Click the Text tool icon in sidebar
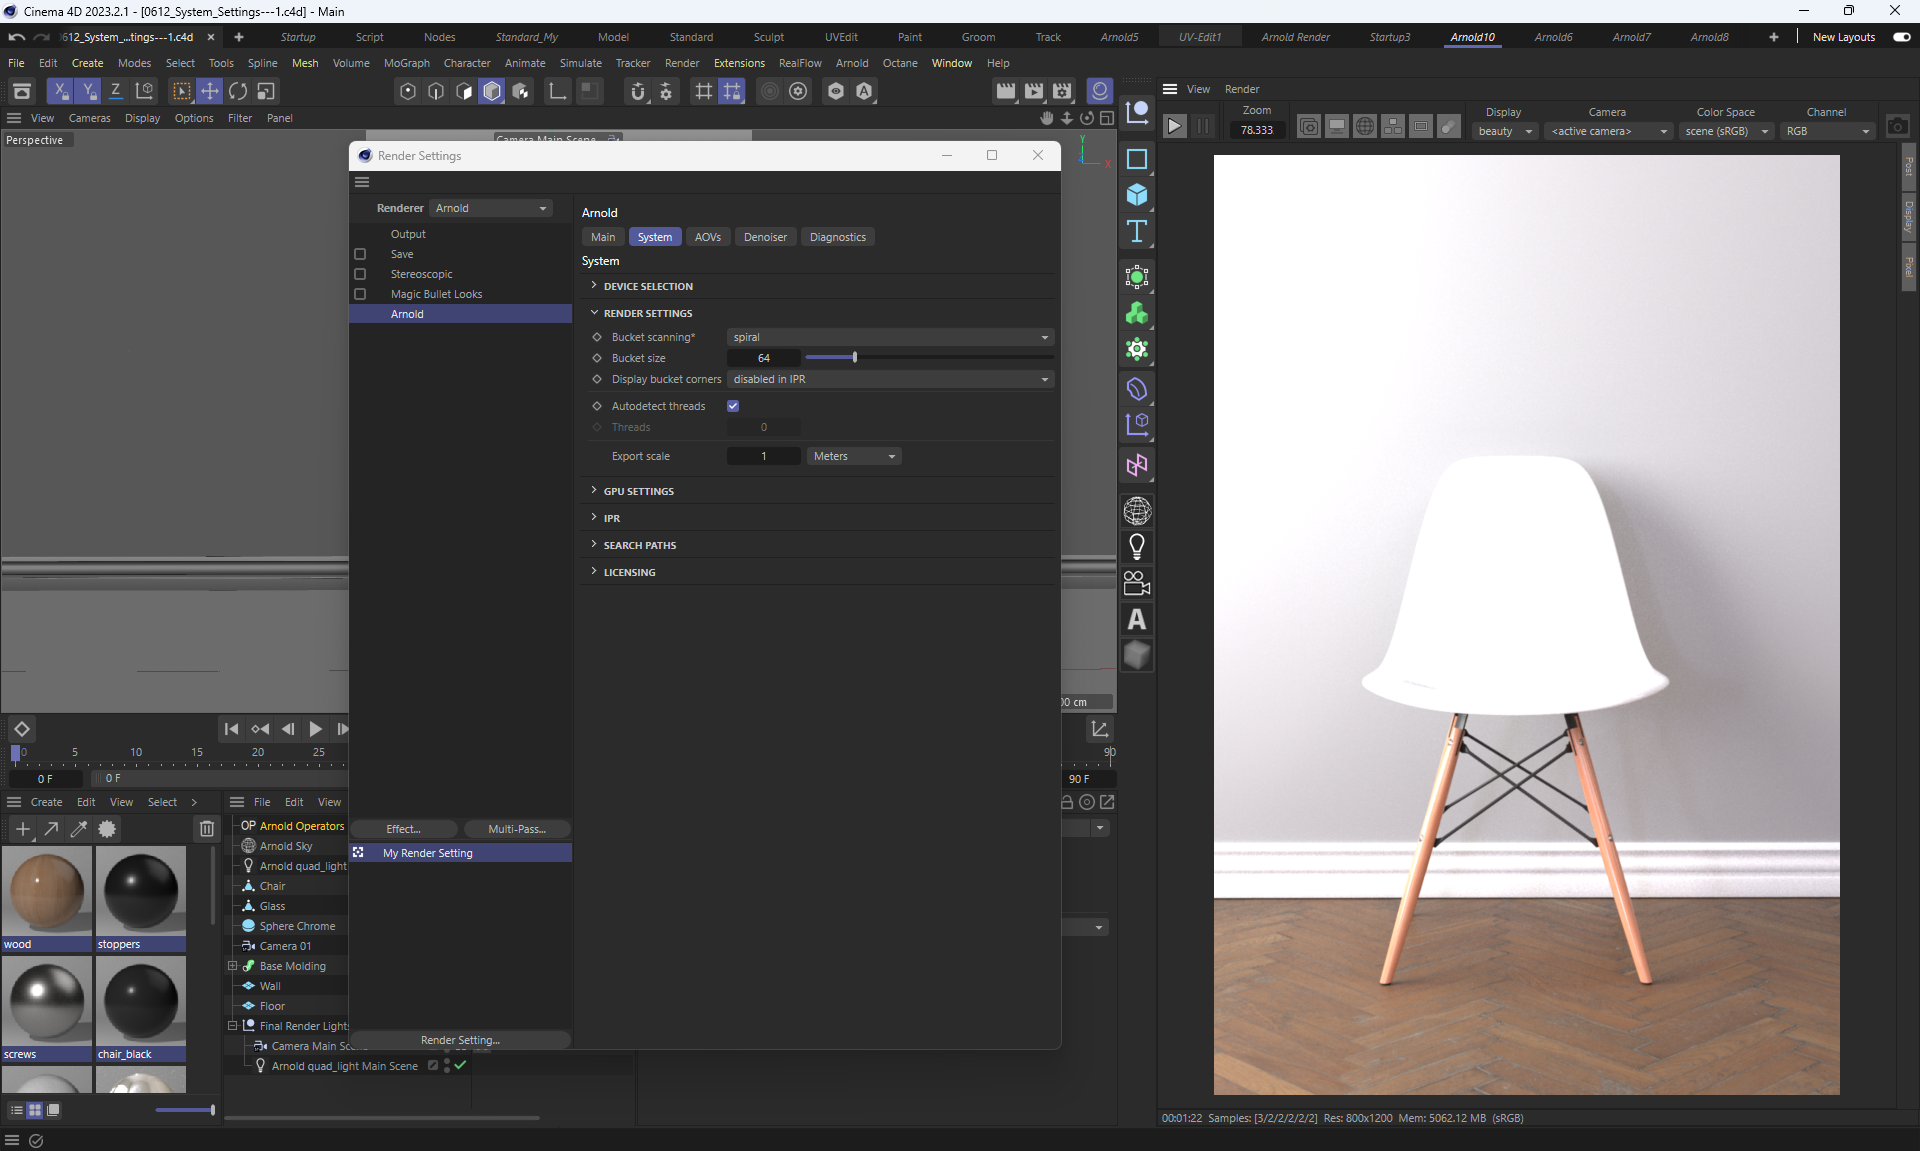This screenshot has width=1920, height=1151. coord(1137,232)
